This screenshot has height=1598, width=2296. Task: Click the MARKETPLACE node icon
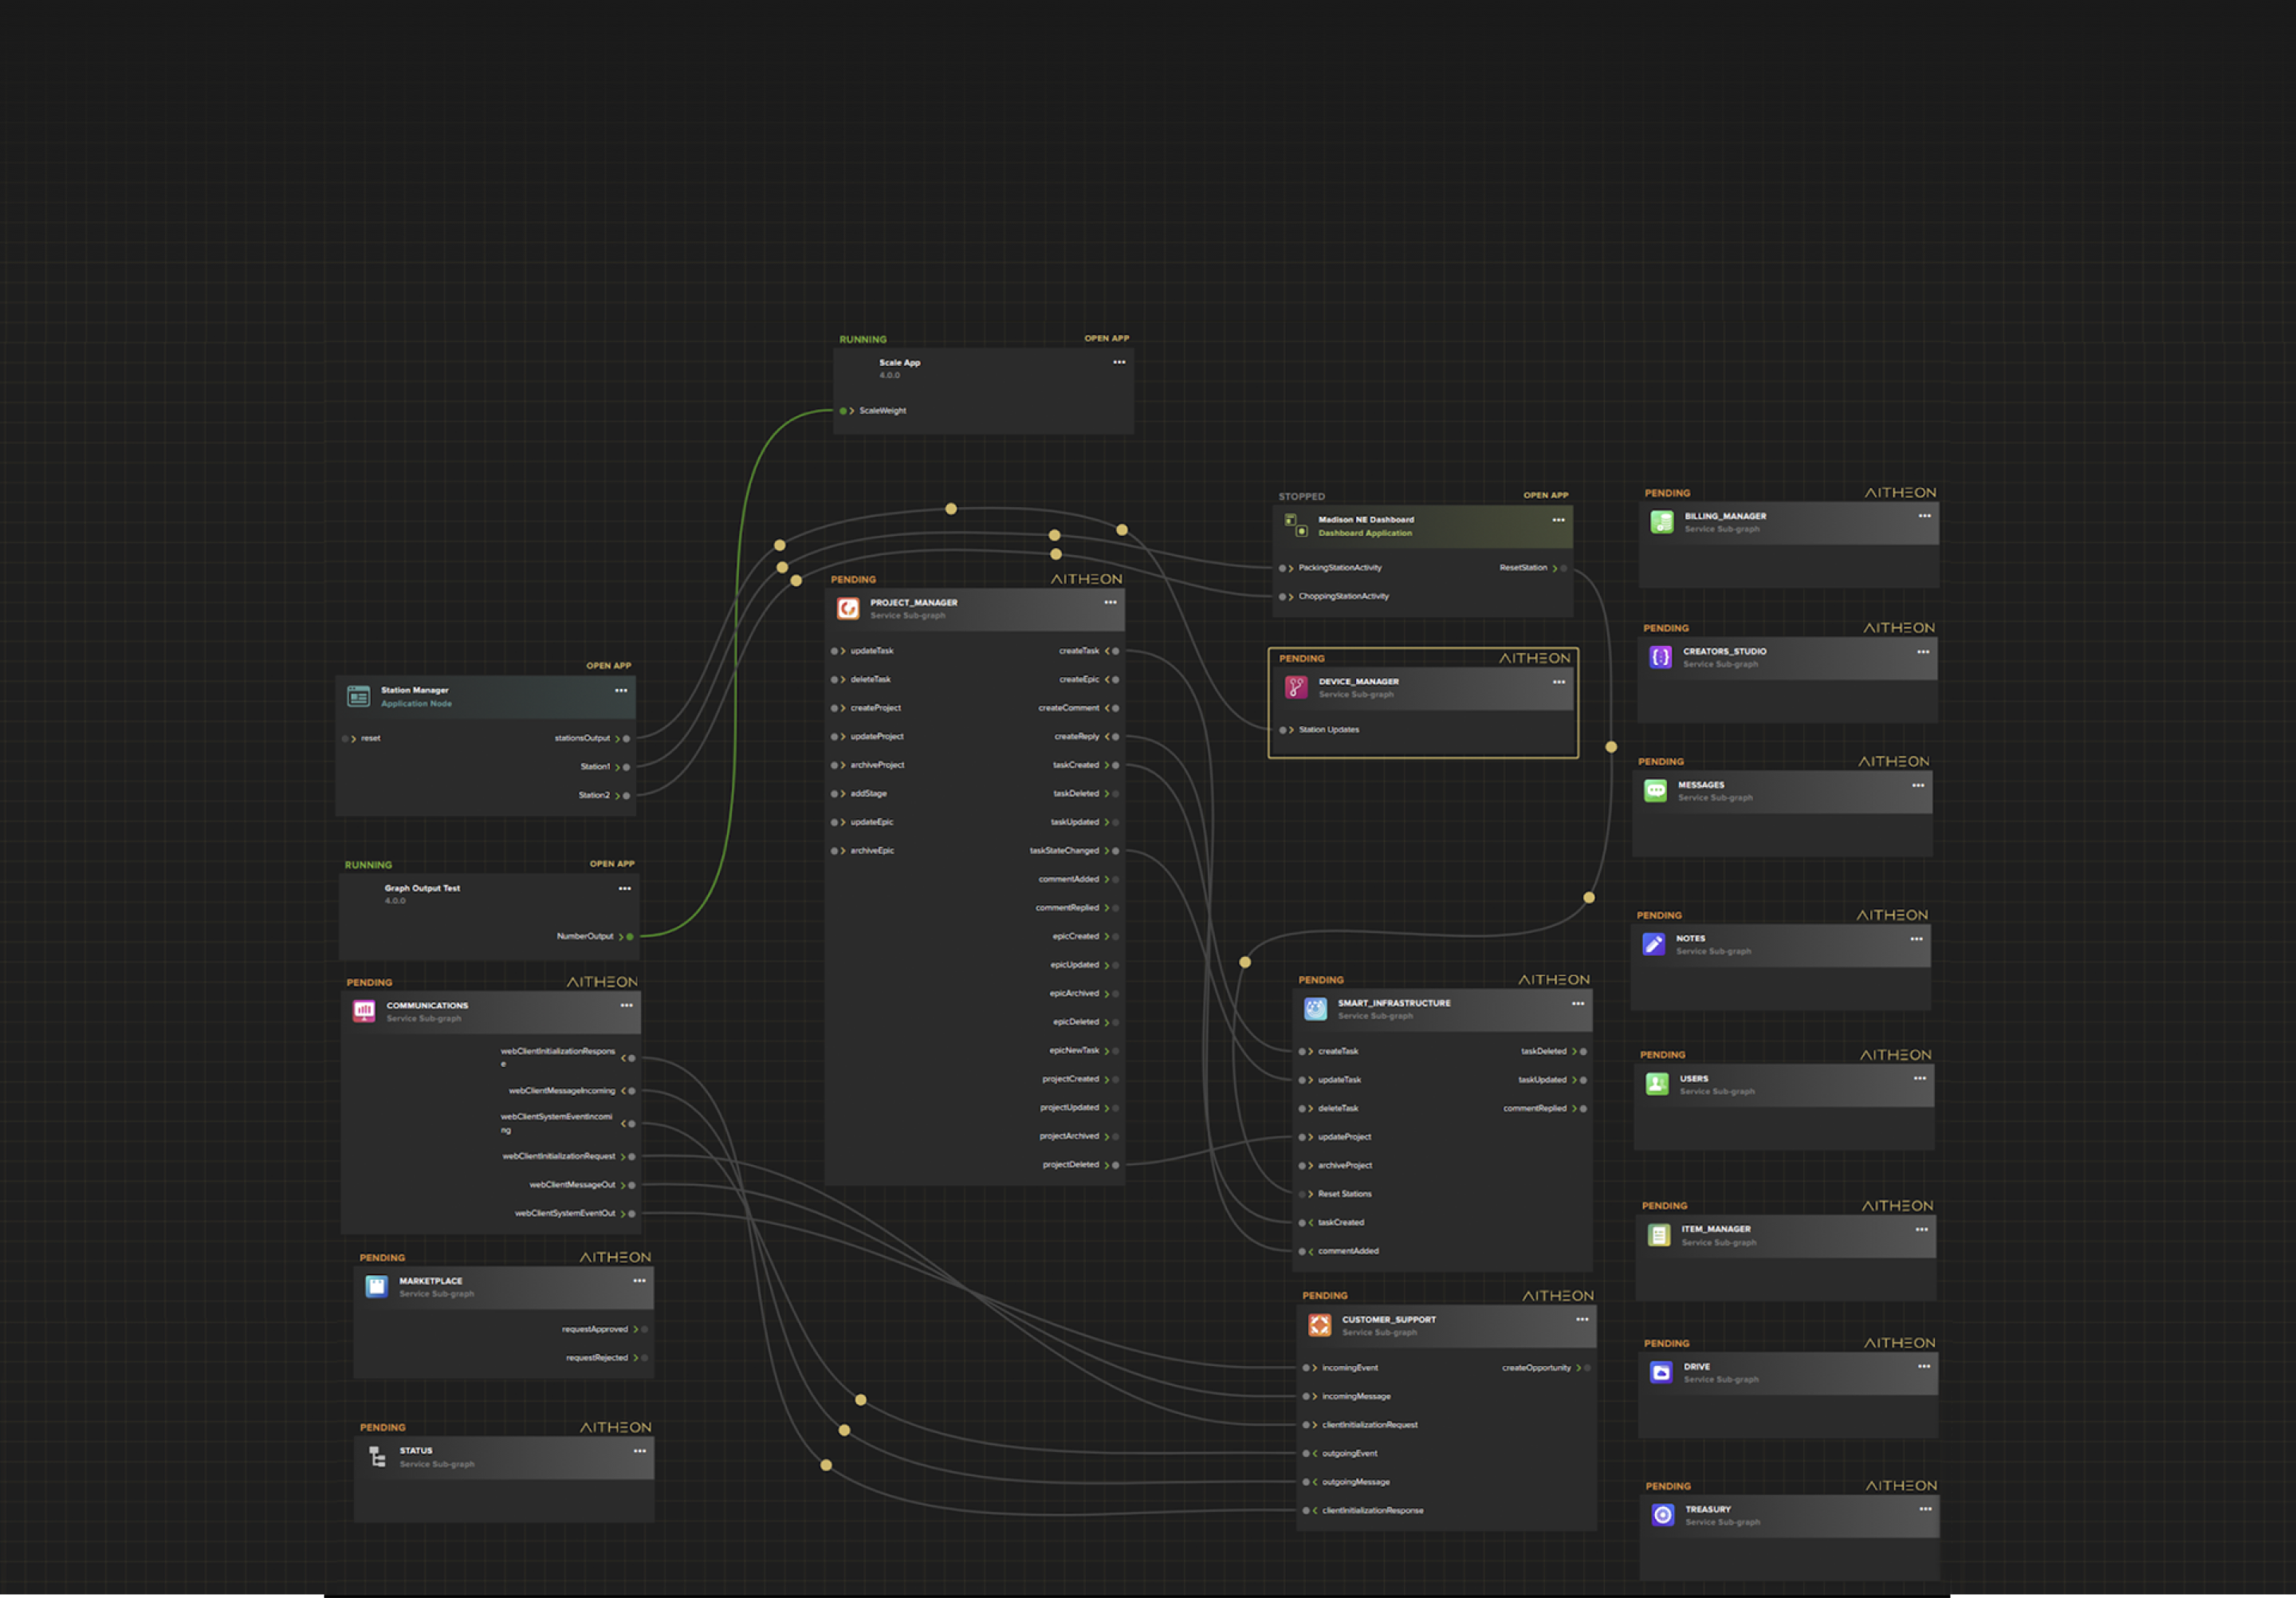click(376, 1286)
